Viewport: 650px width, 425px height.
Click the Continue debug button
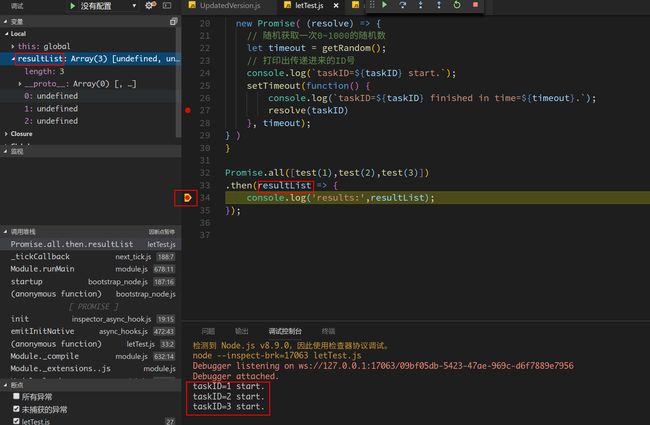click(384, 5)
